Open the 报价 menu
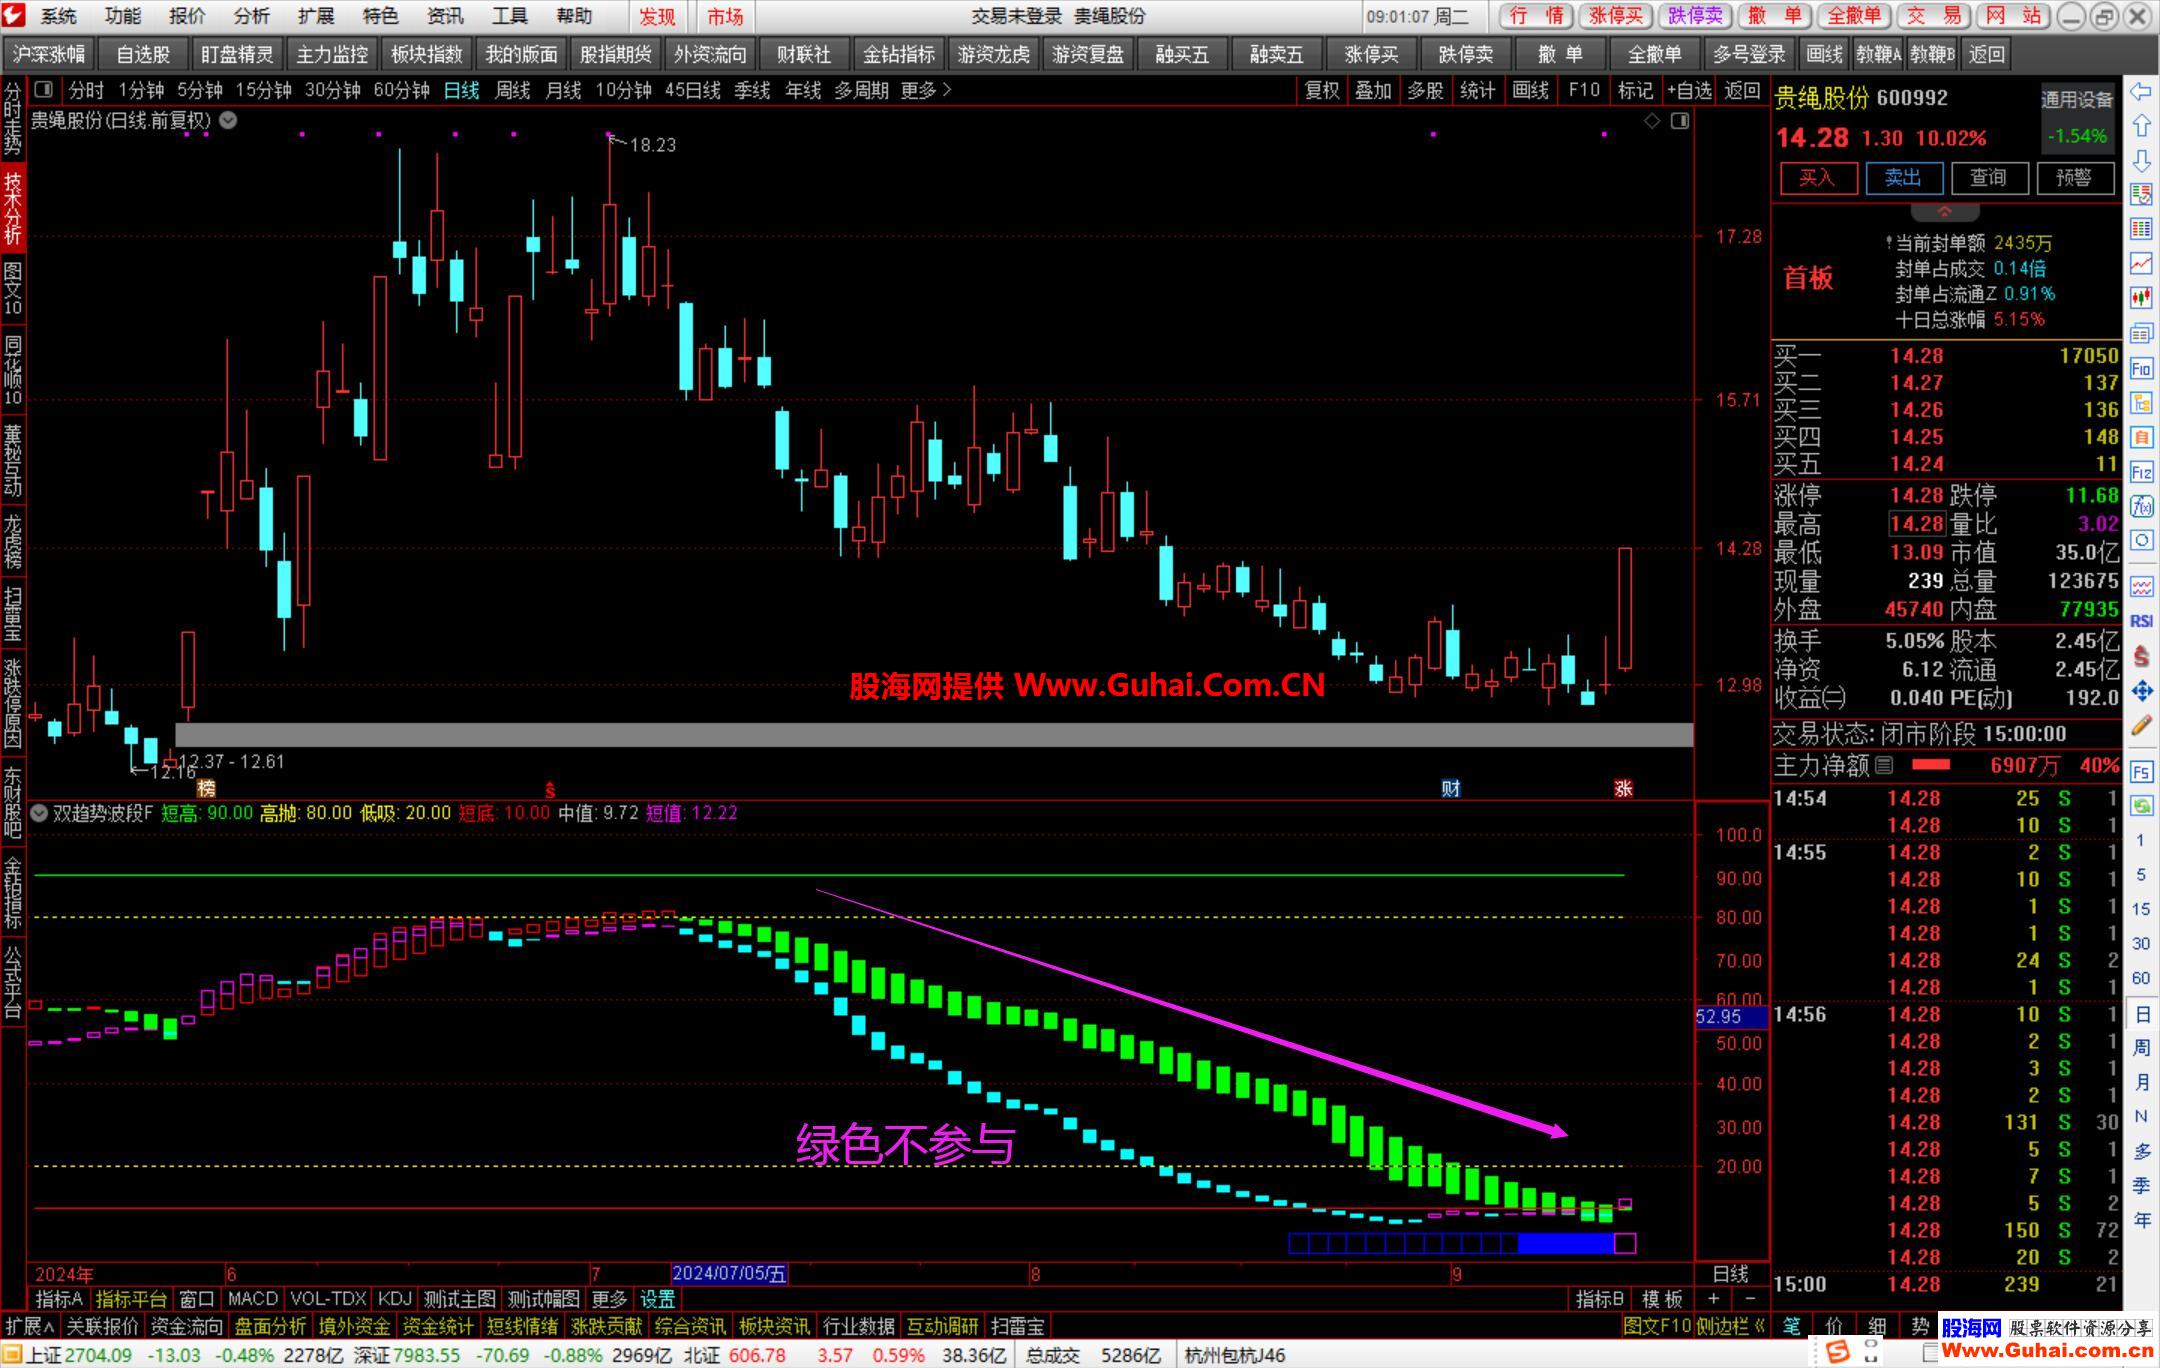 (187, 16)
